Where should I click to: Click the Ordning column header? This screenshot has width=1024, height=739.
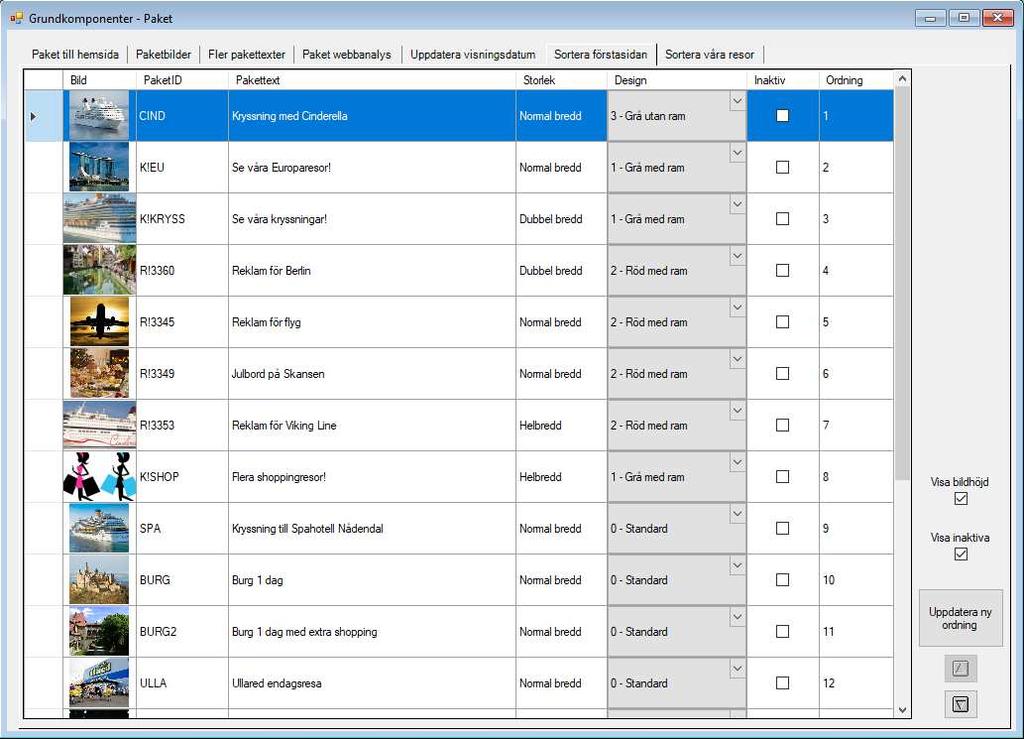pyautogui.click(x=856, y=80)
